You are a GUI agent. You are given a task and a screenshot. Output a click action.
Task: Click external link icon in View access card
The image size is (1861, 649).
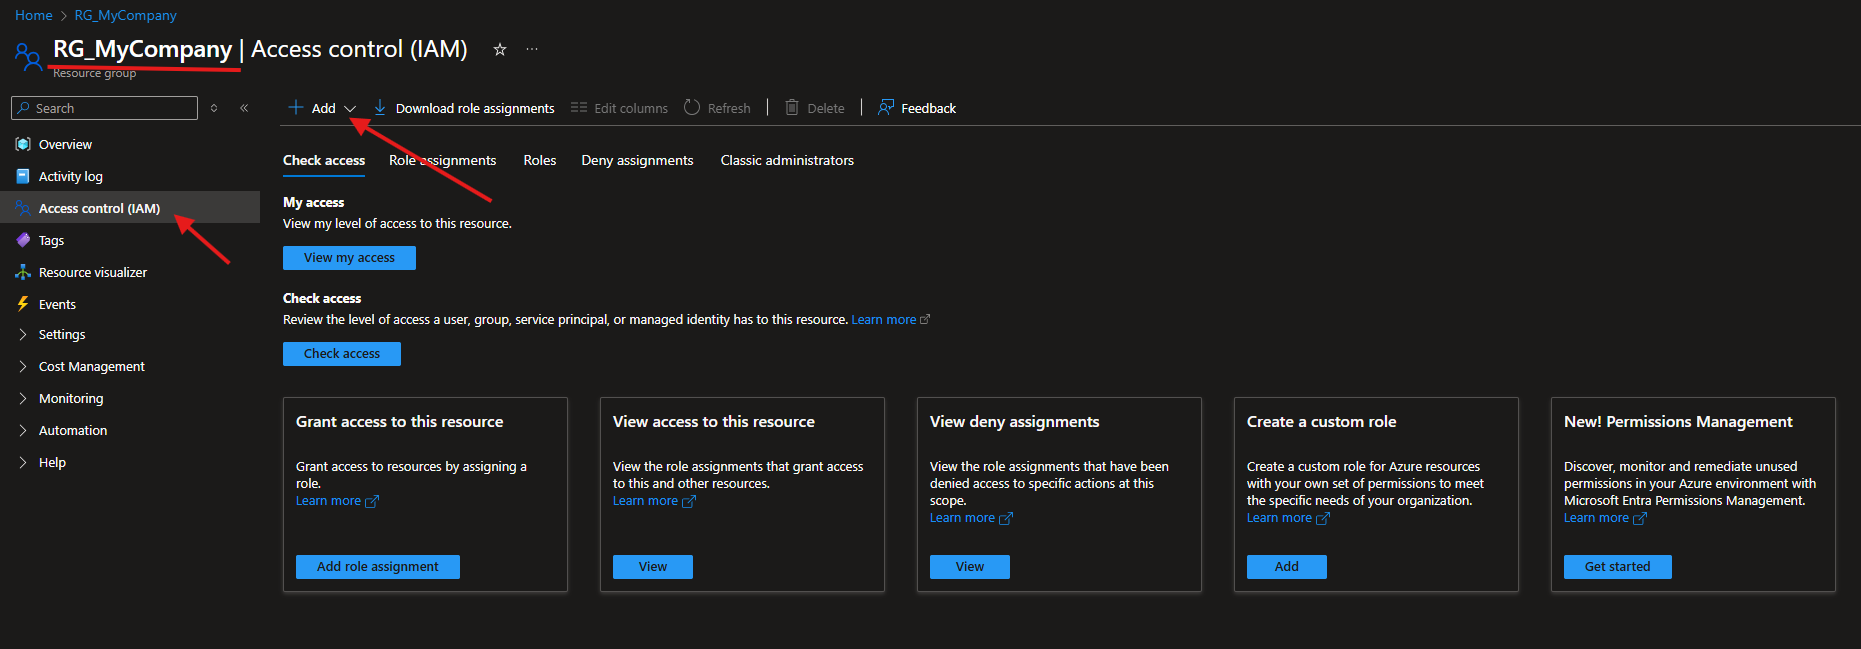(x=689, y=501)
